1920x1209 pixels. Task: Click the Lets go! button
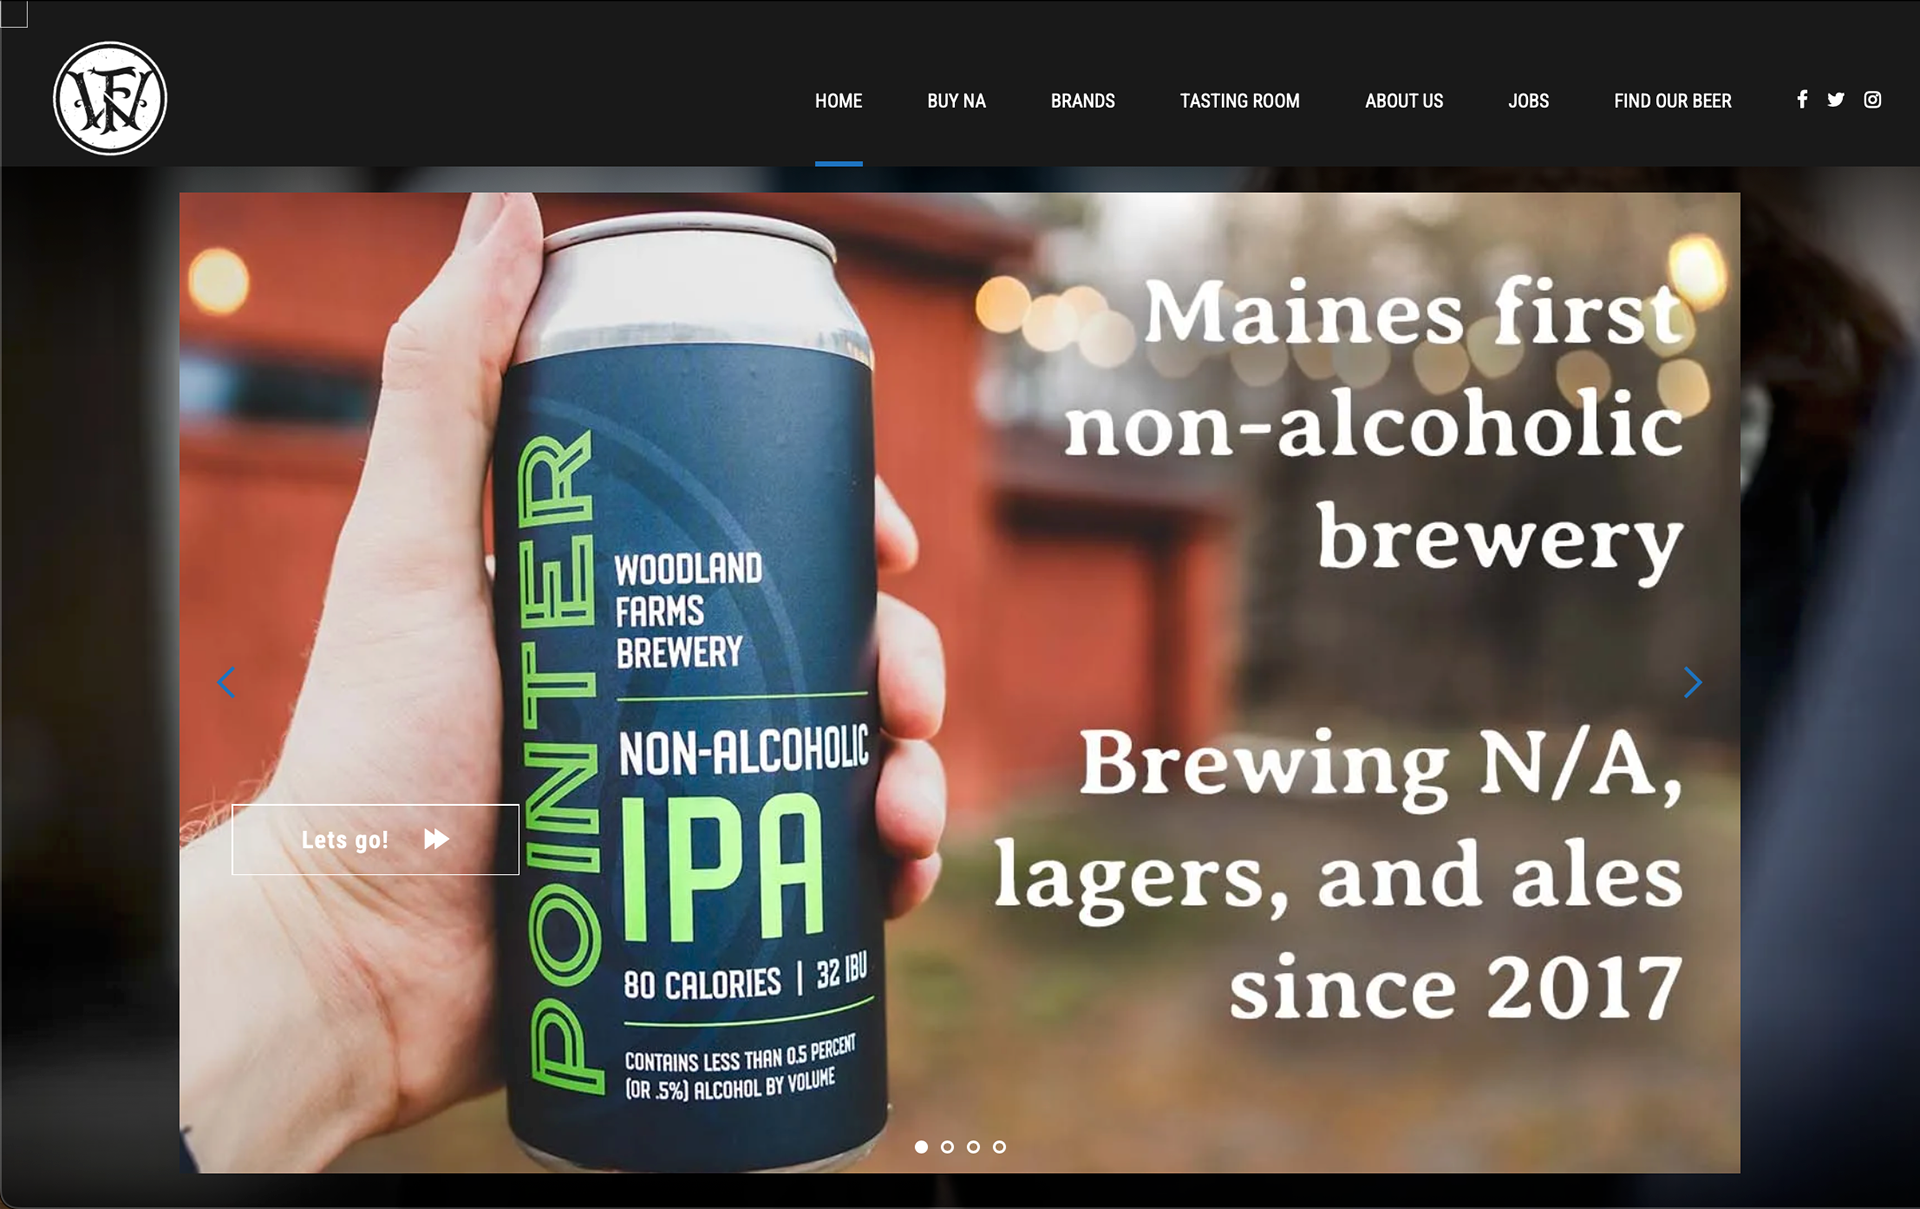click(x=375, y=839)
